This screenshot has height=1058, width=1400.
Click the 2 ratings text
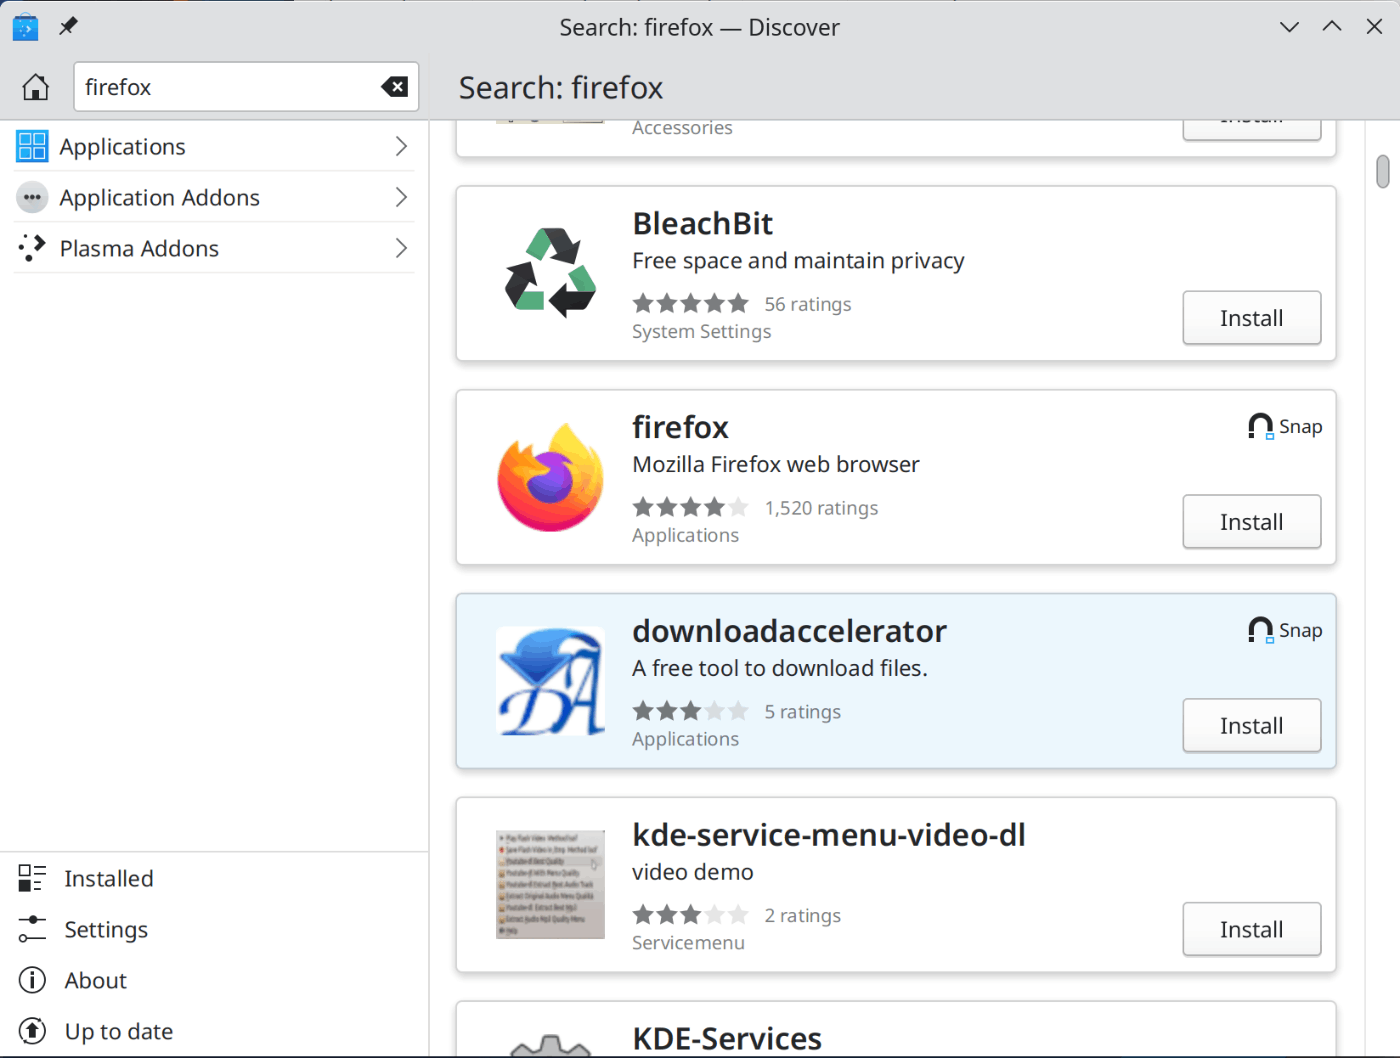click(x=802, y=916)
